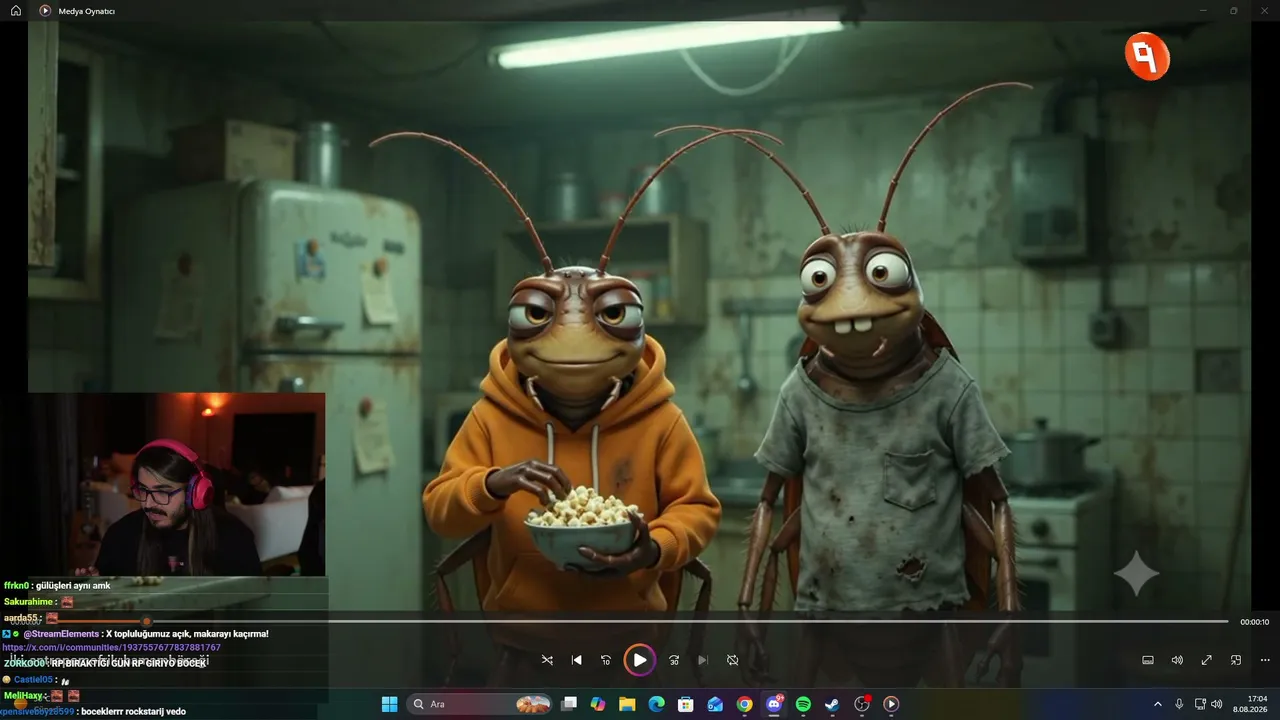
Task: Rewind 10 seconds
Action: tap(605, 660)
